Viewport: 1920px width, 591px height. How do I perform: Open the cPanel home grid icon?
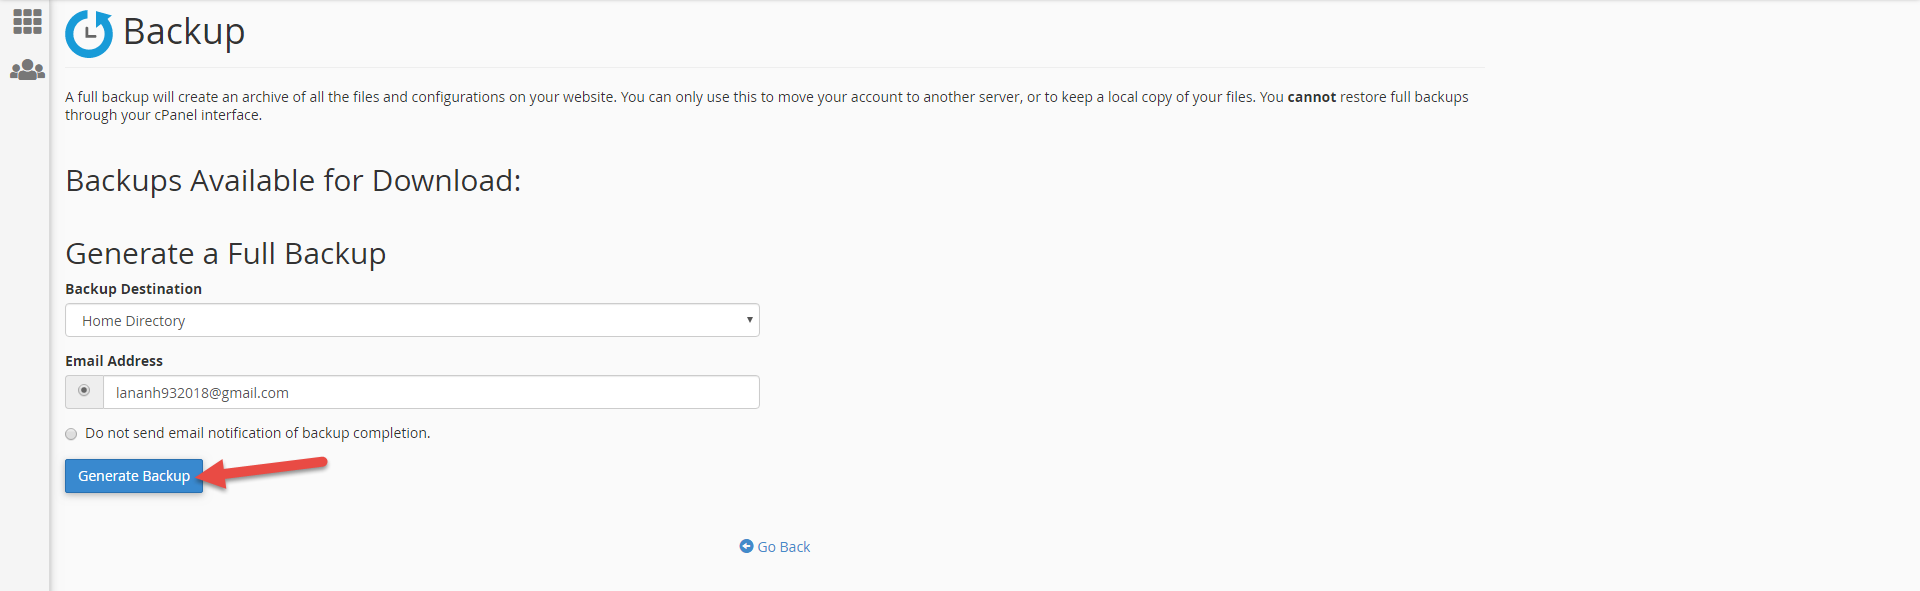[x=27, y=22]
